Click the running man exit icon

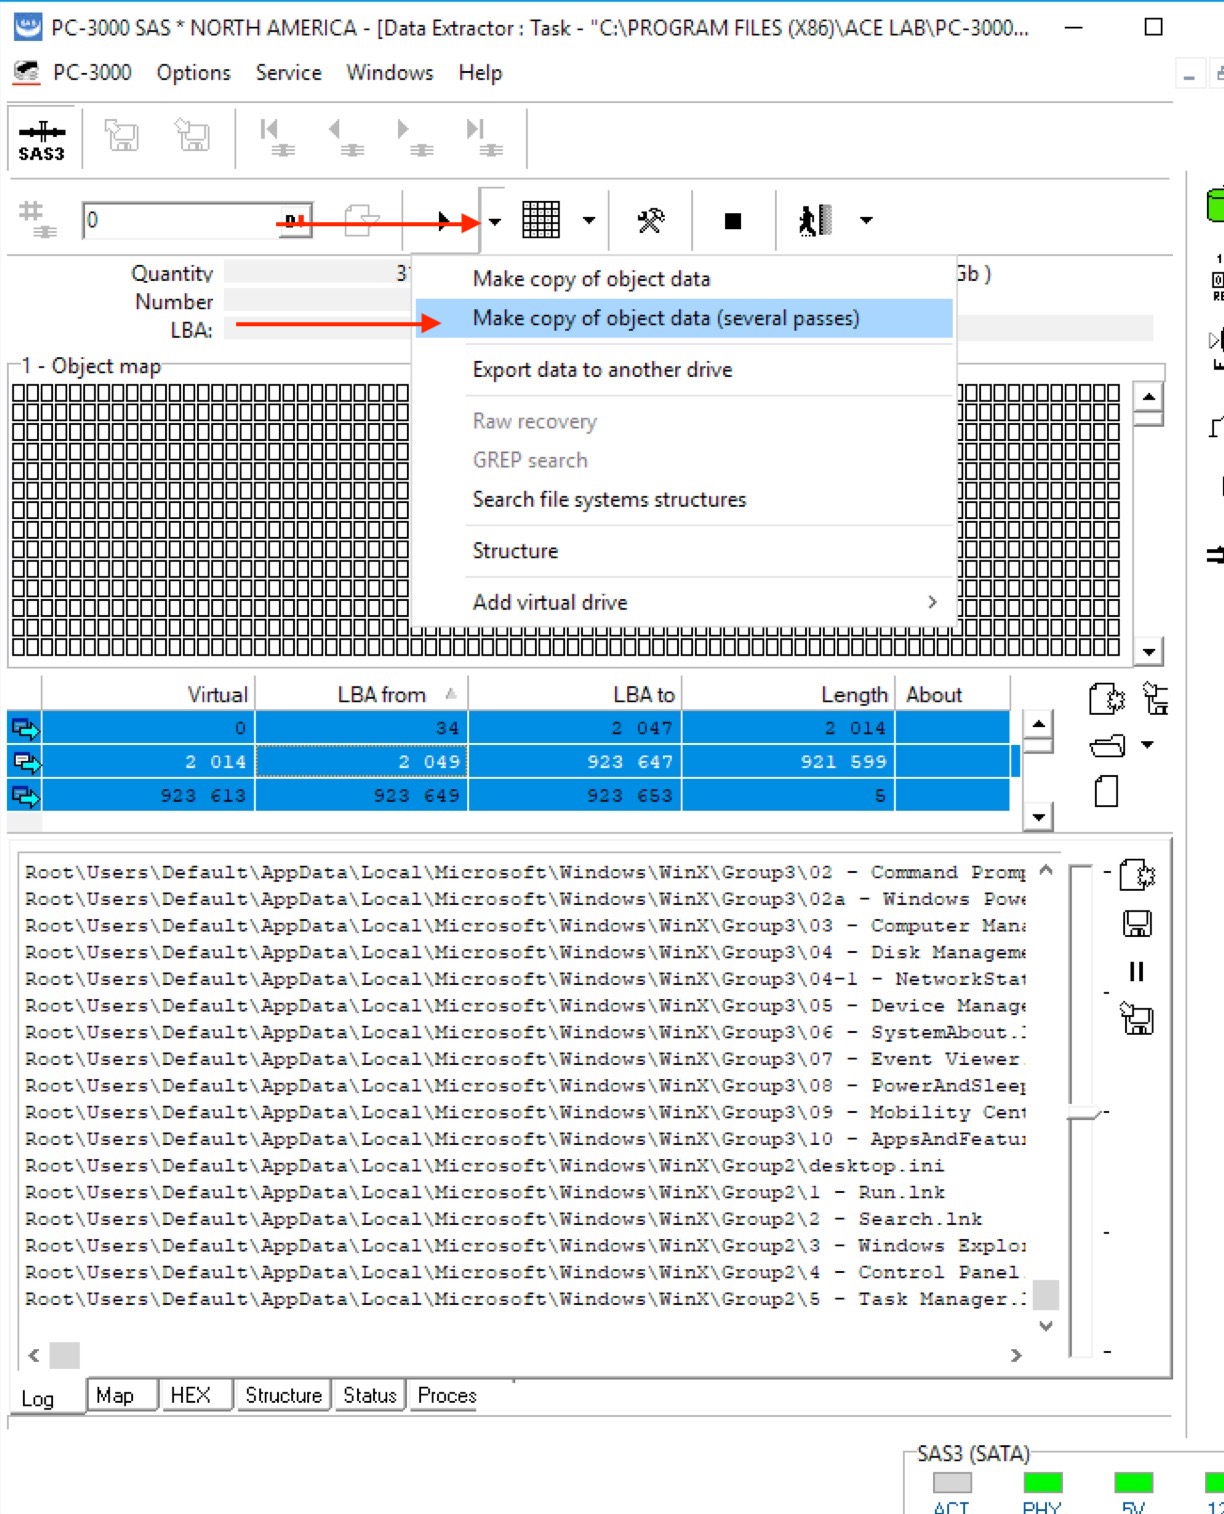coord(815,220)
